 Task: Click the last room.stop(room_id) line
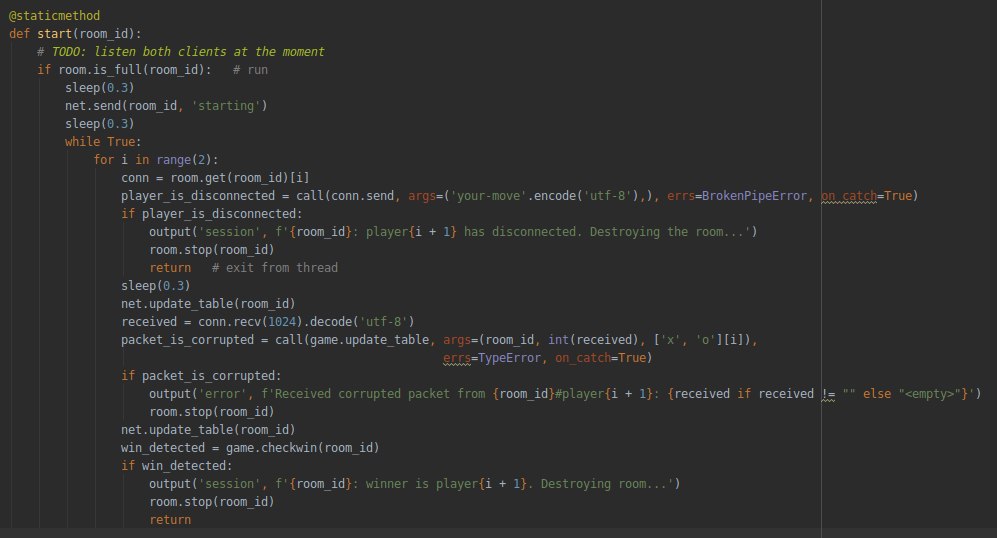212,502
